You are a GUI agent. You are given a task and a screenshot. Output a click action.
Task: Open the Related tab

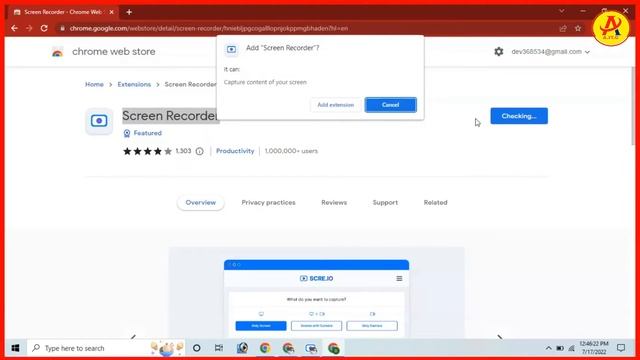436,202
